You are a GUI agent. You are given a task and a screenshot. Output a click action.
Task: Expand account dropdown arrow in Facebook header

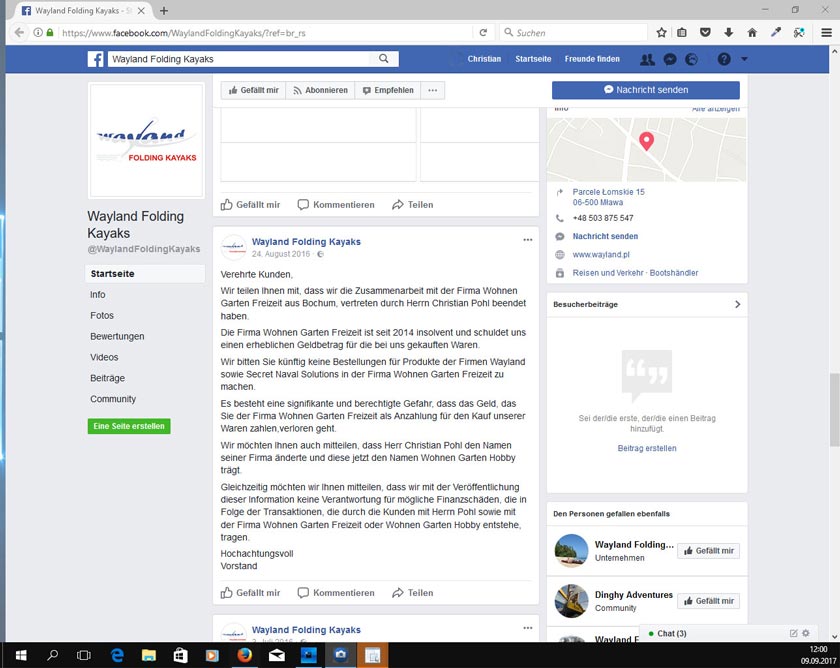coord(744,59)
